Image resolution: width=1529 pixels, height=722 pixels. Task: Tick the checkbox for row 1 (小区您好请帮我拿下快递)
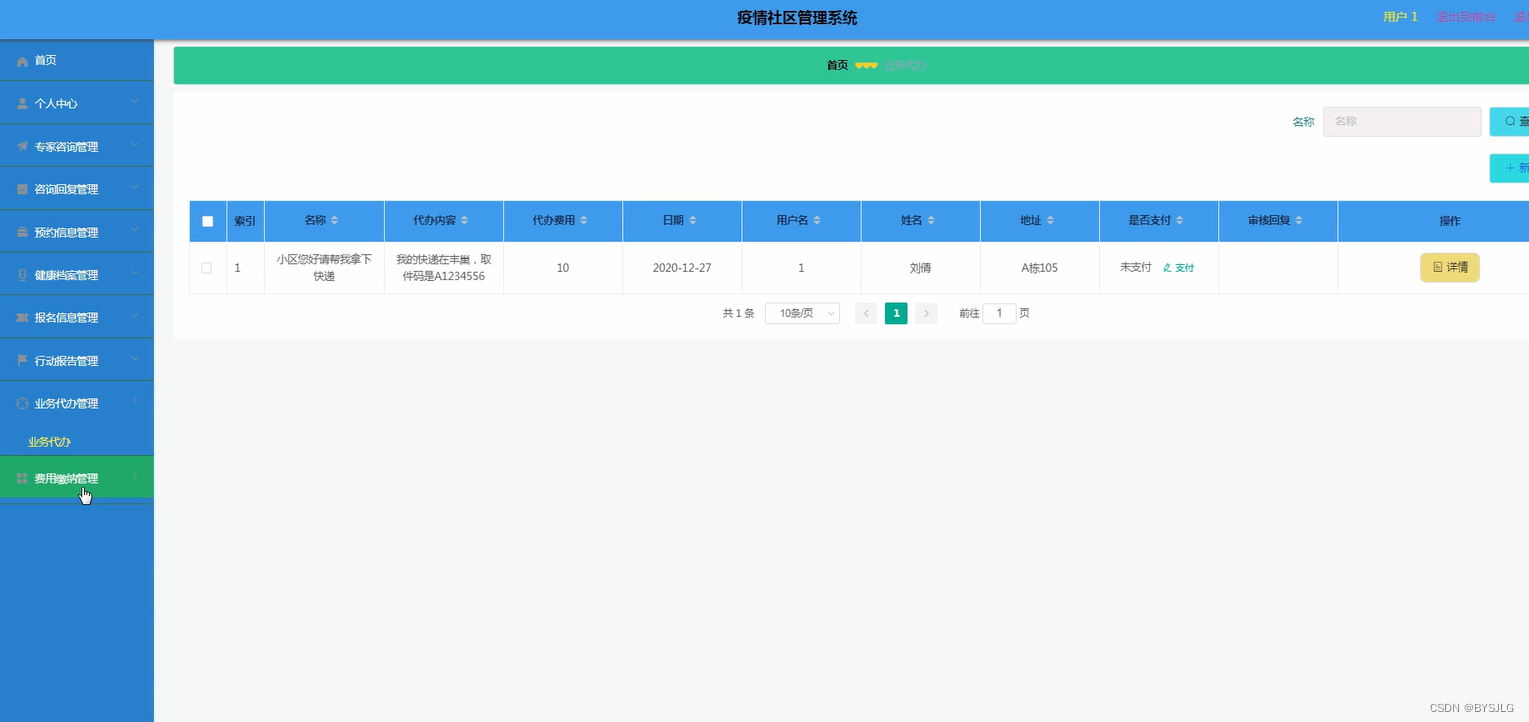pos(207,268)
